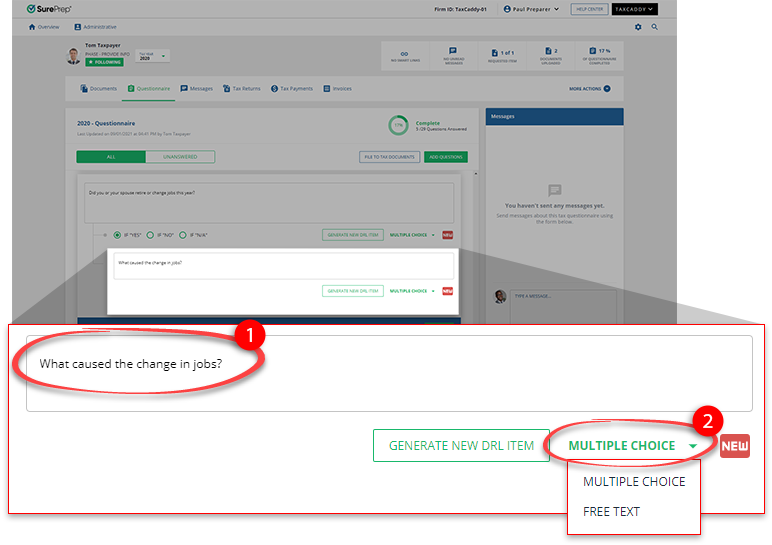Screen dimensions: 772x545
Task: Click the small Generate New DRL Item in the highlighted sub-question
Action: point(353,291)
